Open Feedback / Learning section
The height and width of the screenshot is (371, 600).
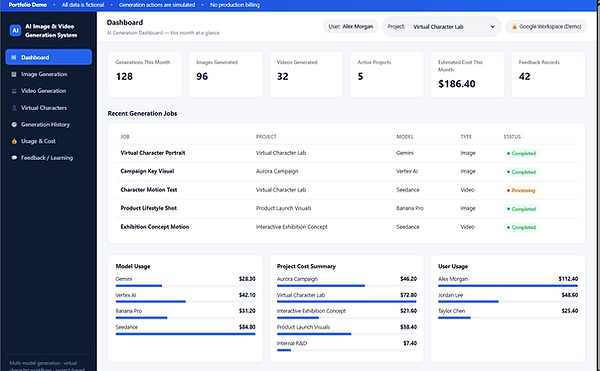coord(49,158)
